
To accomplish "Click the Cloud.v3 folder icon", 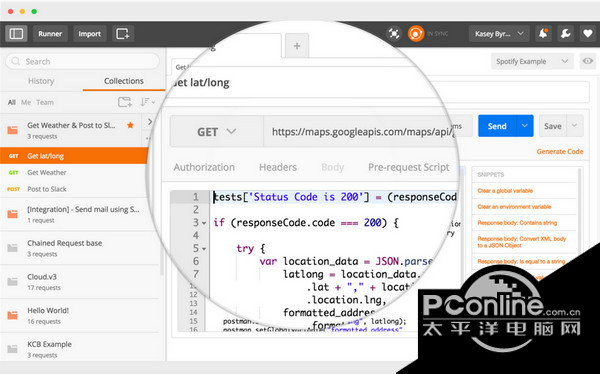I will click(13, 282).
